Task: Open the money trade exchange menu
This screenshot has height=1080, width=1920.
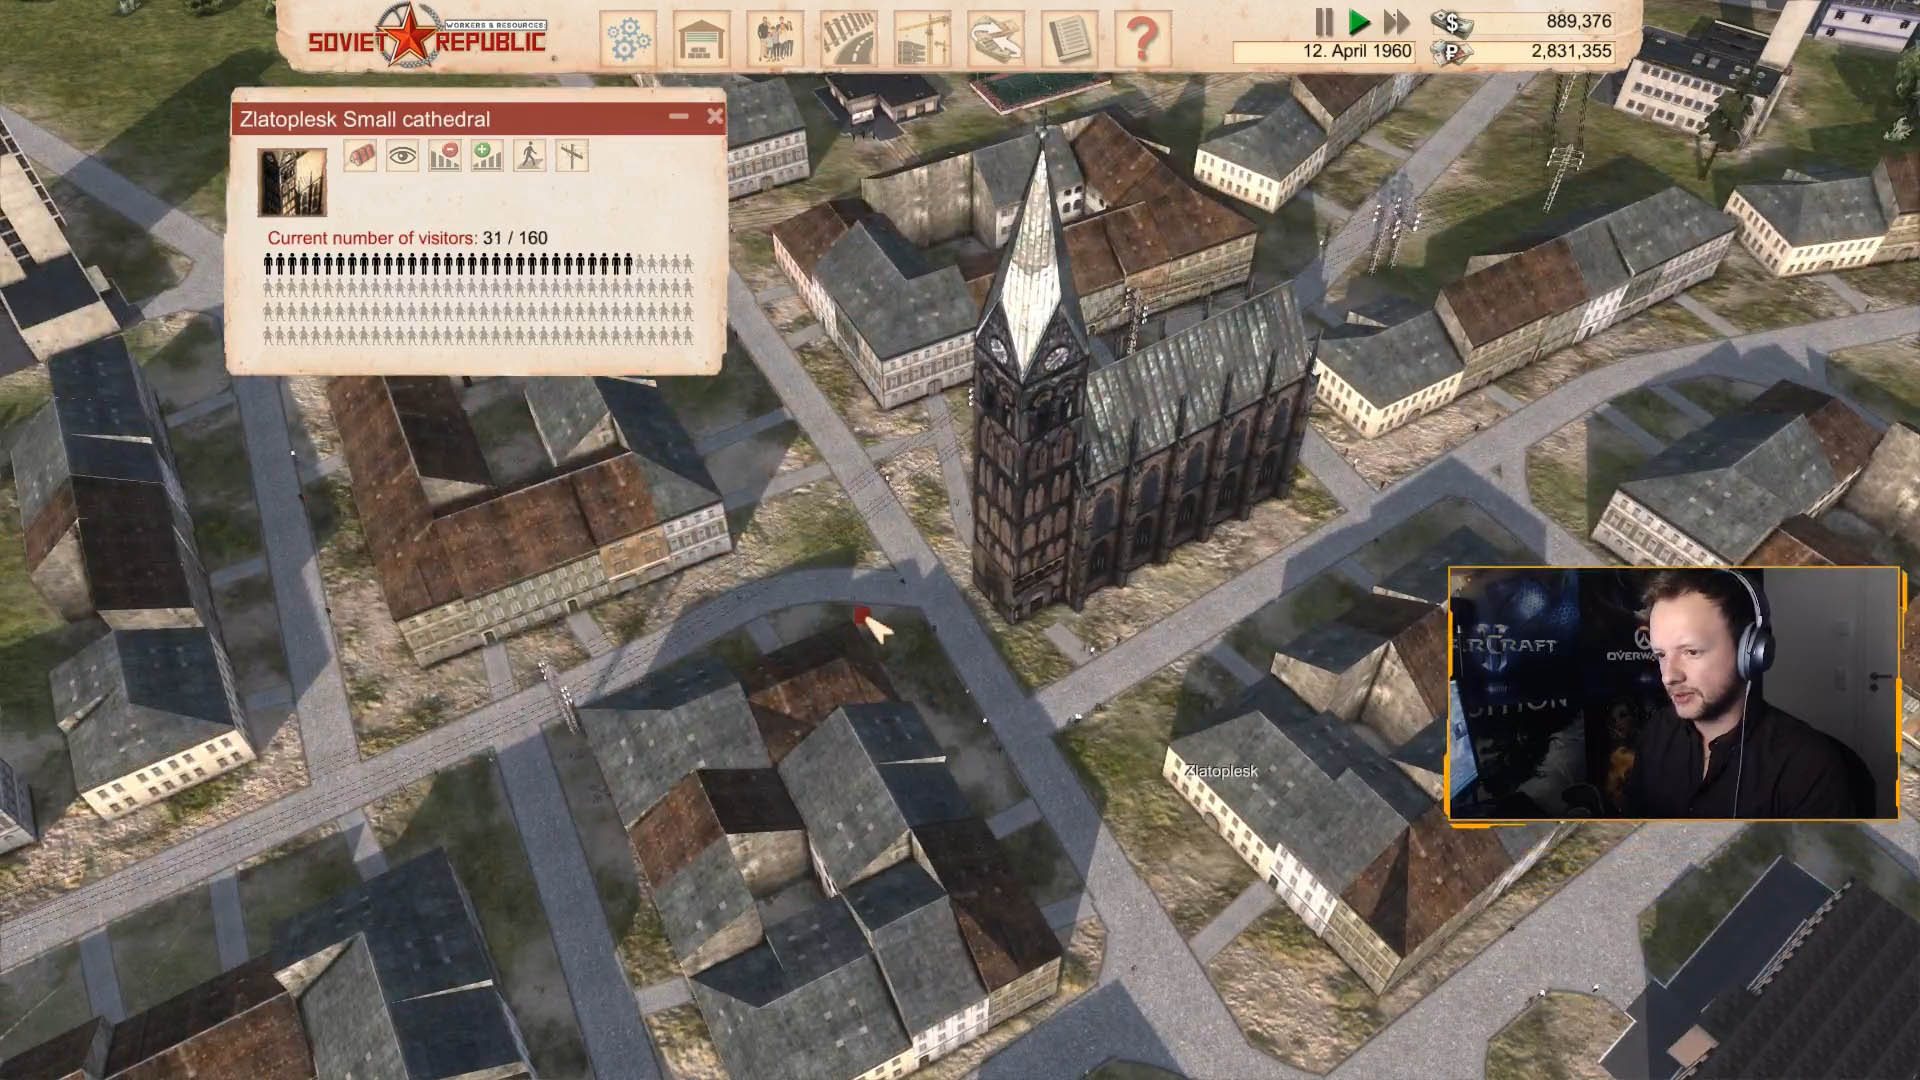Action: [996, 39]
